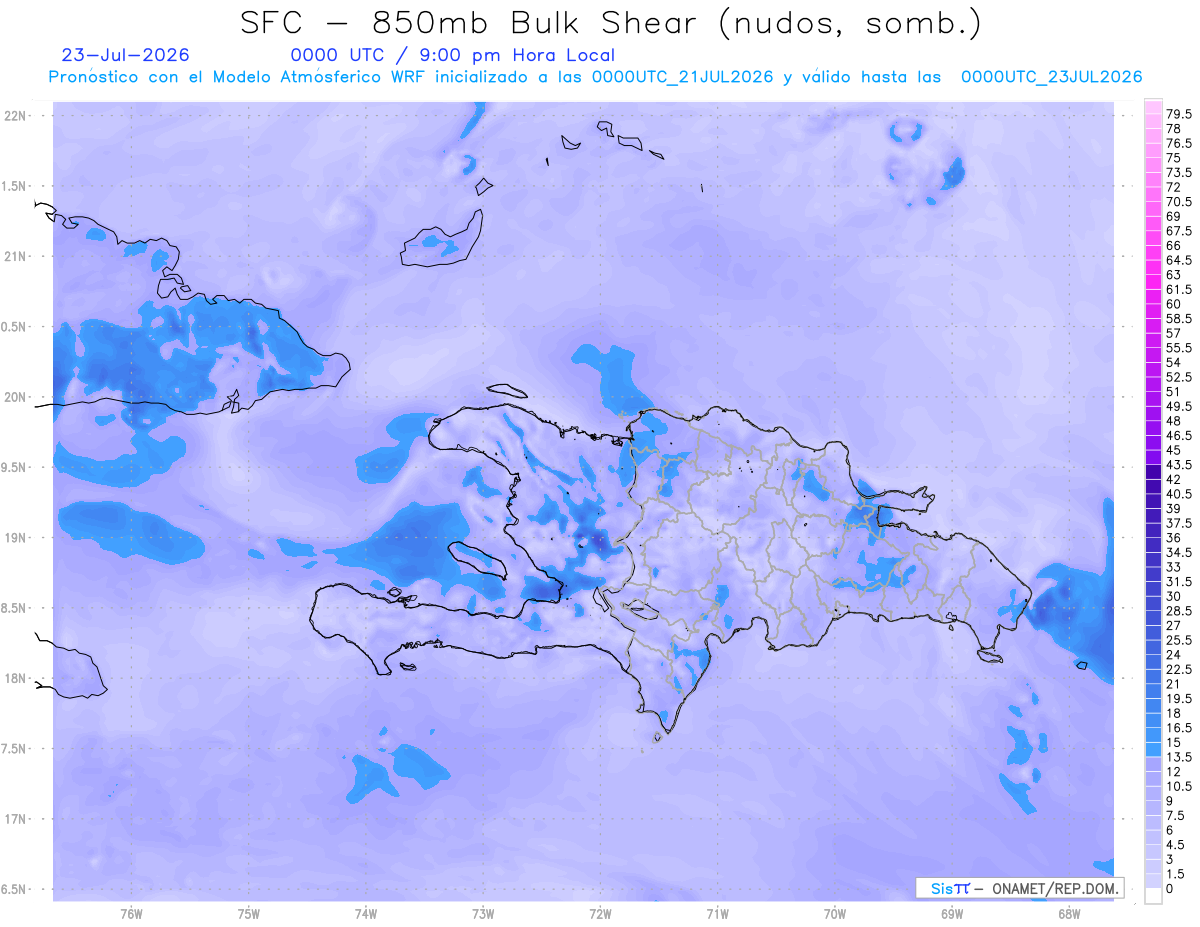This screenshot has height=927, width=1200.
Task: Click the color scale value "58.5"
Action: [x=1179, y=318]
